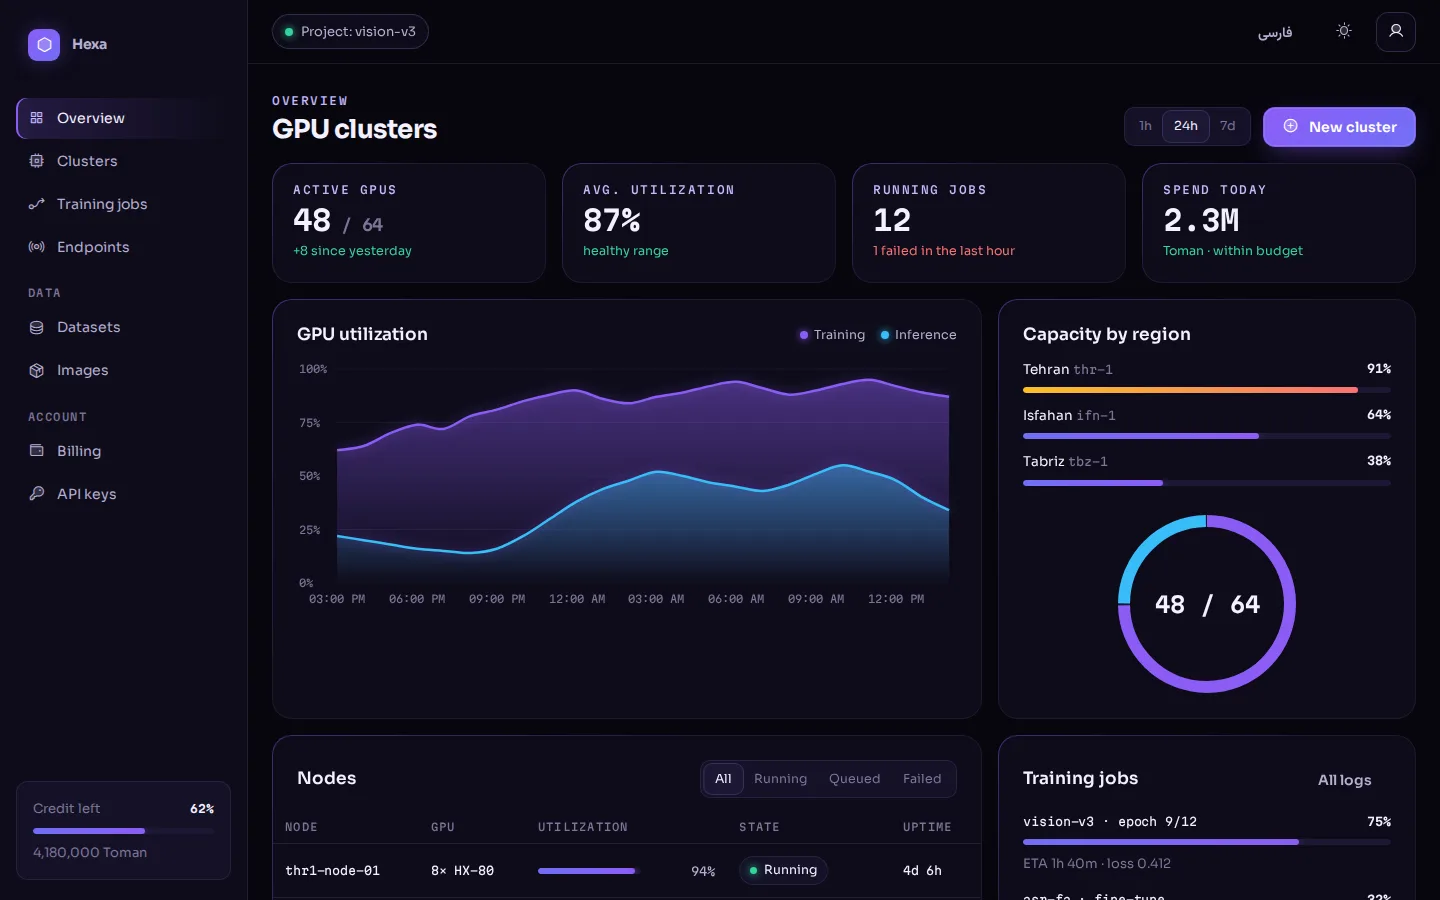The width and height of the screenshot is (1440, 900).
Task: Switch language to فارسی
Action: (1275, 32)
